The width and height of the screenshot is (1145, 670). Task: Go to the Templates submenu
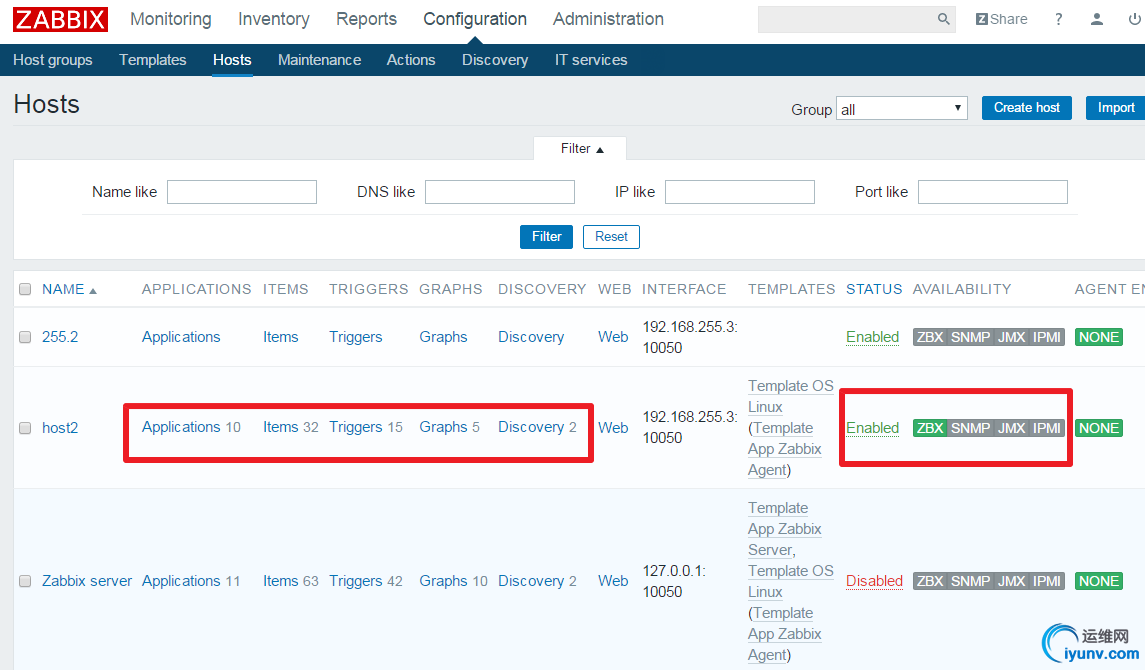[153, 60]
